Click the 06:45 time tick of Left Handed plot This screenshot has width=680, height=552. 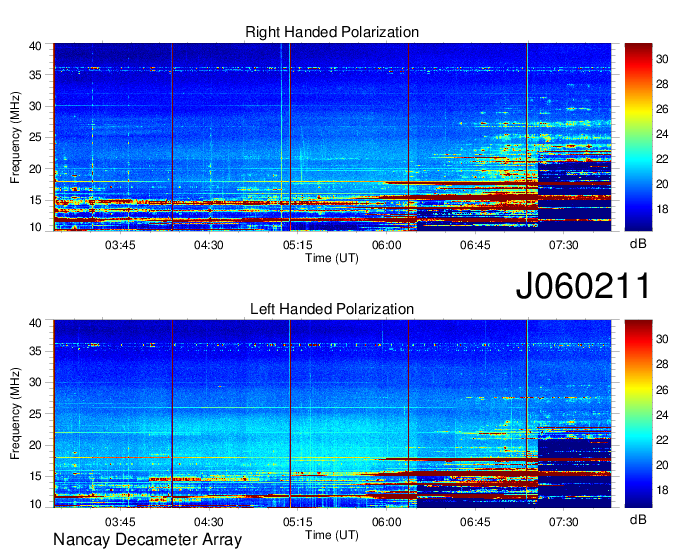coord(475,522)
